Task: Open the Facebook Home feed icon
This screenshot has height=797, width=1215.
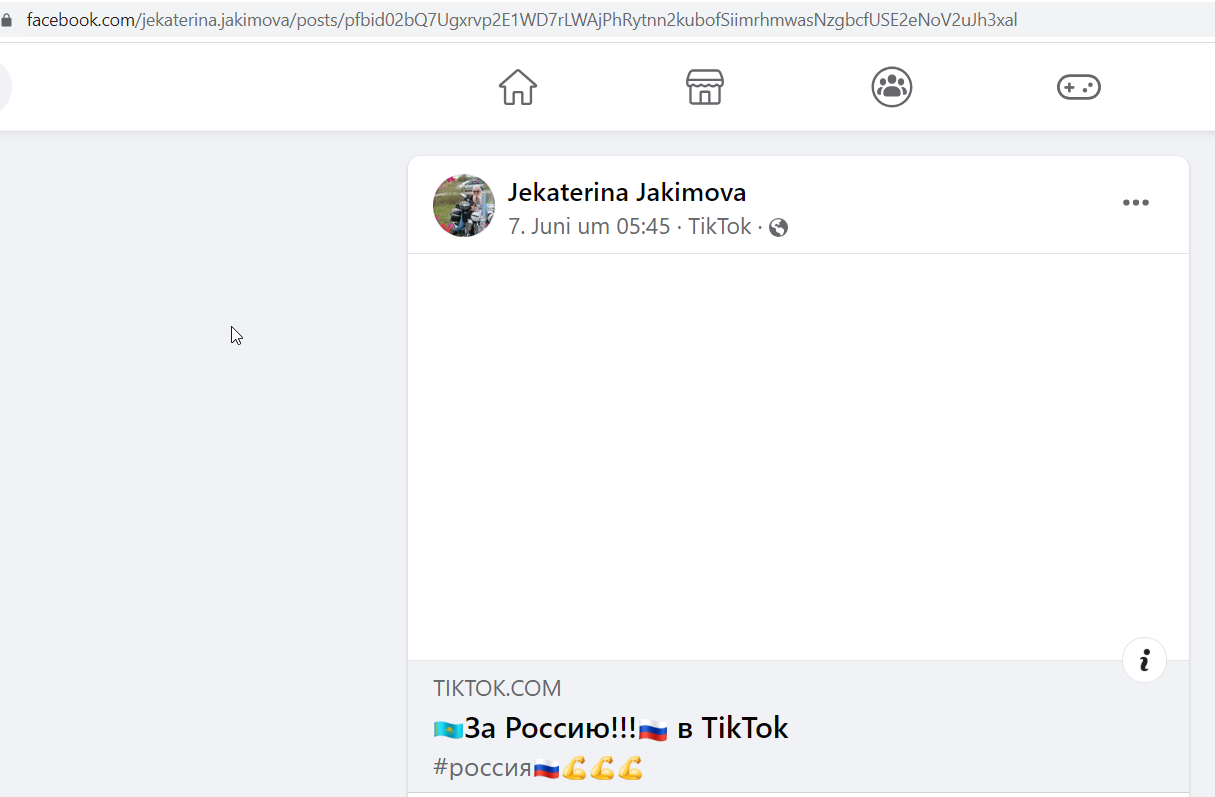Action: pyautogui.click(x=518, y=87)
